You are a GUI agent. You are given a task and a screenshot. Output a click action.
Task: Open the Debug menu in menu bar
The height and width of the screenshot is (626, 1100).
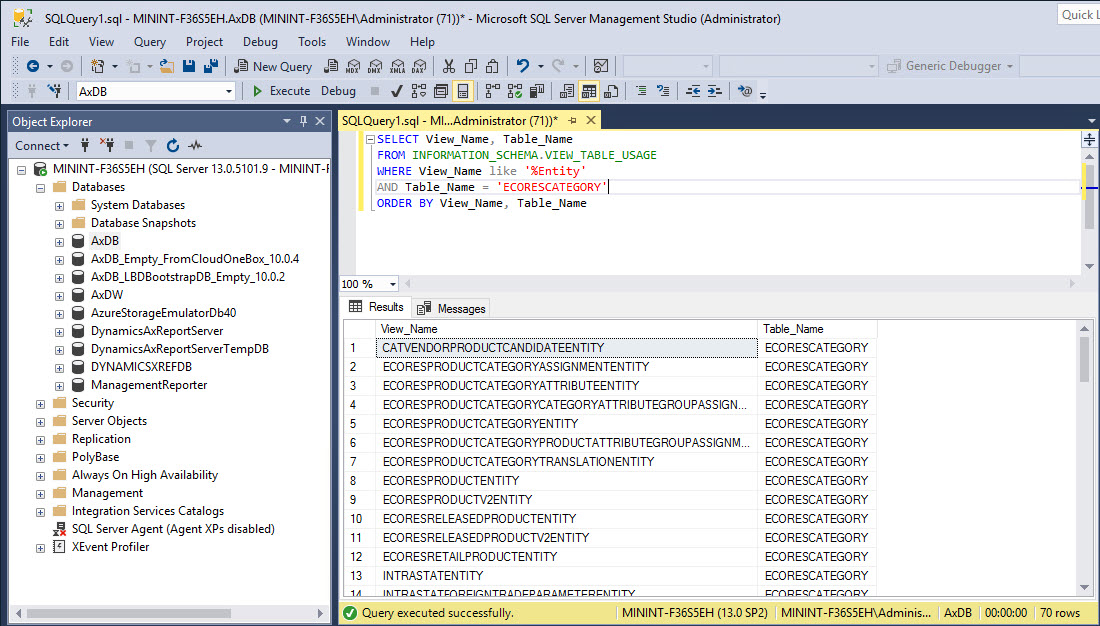pos(260,42)
